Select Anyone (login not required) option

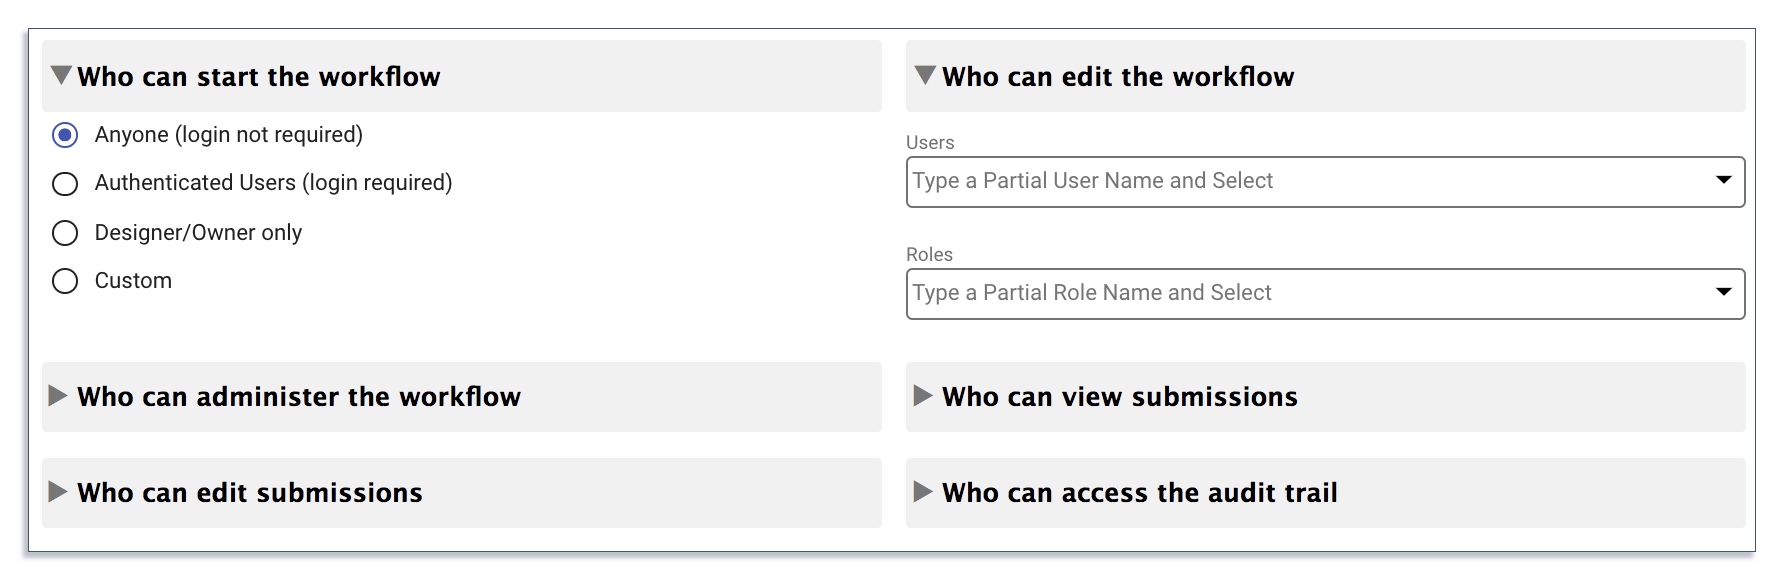tap(65, 135)
